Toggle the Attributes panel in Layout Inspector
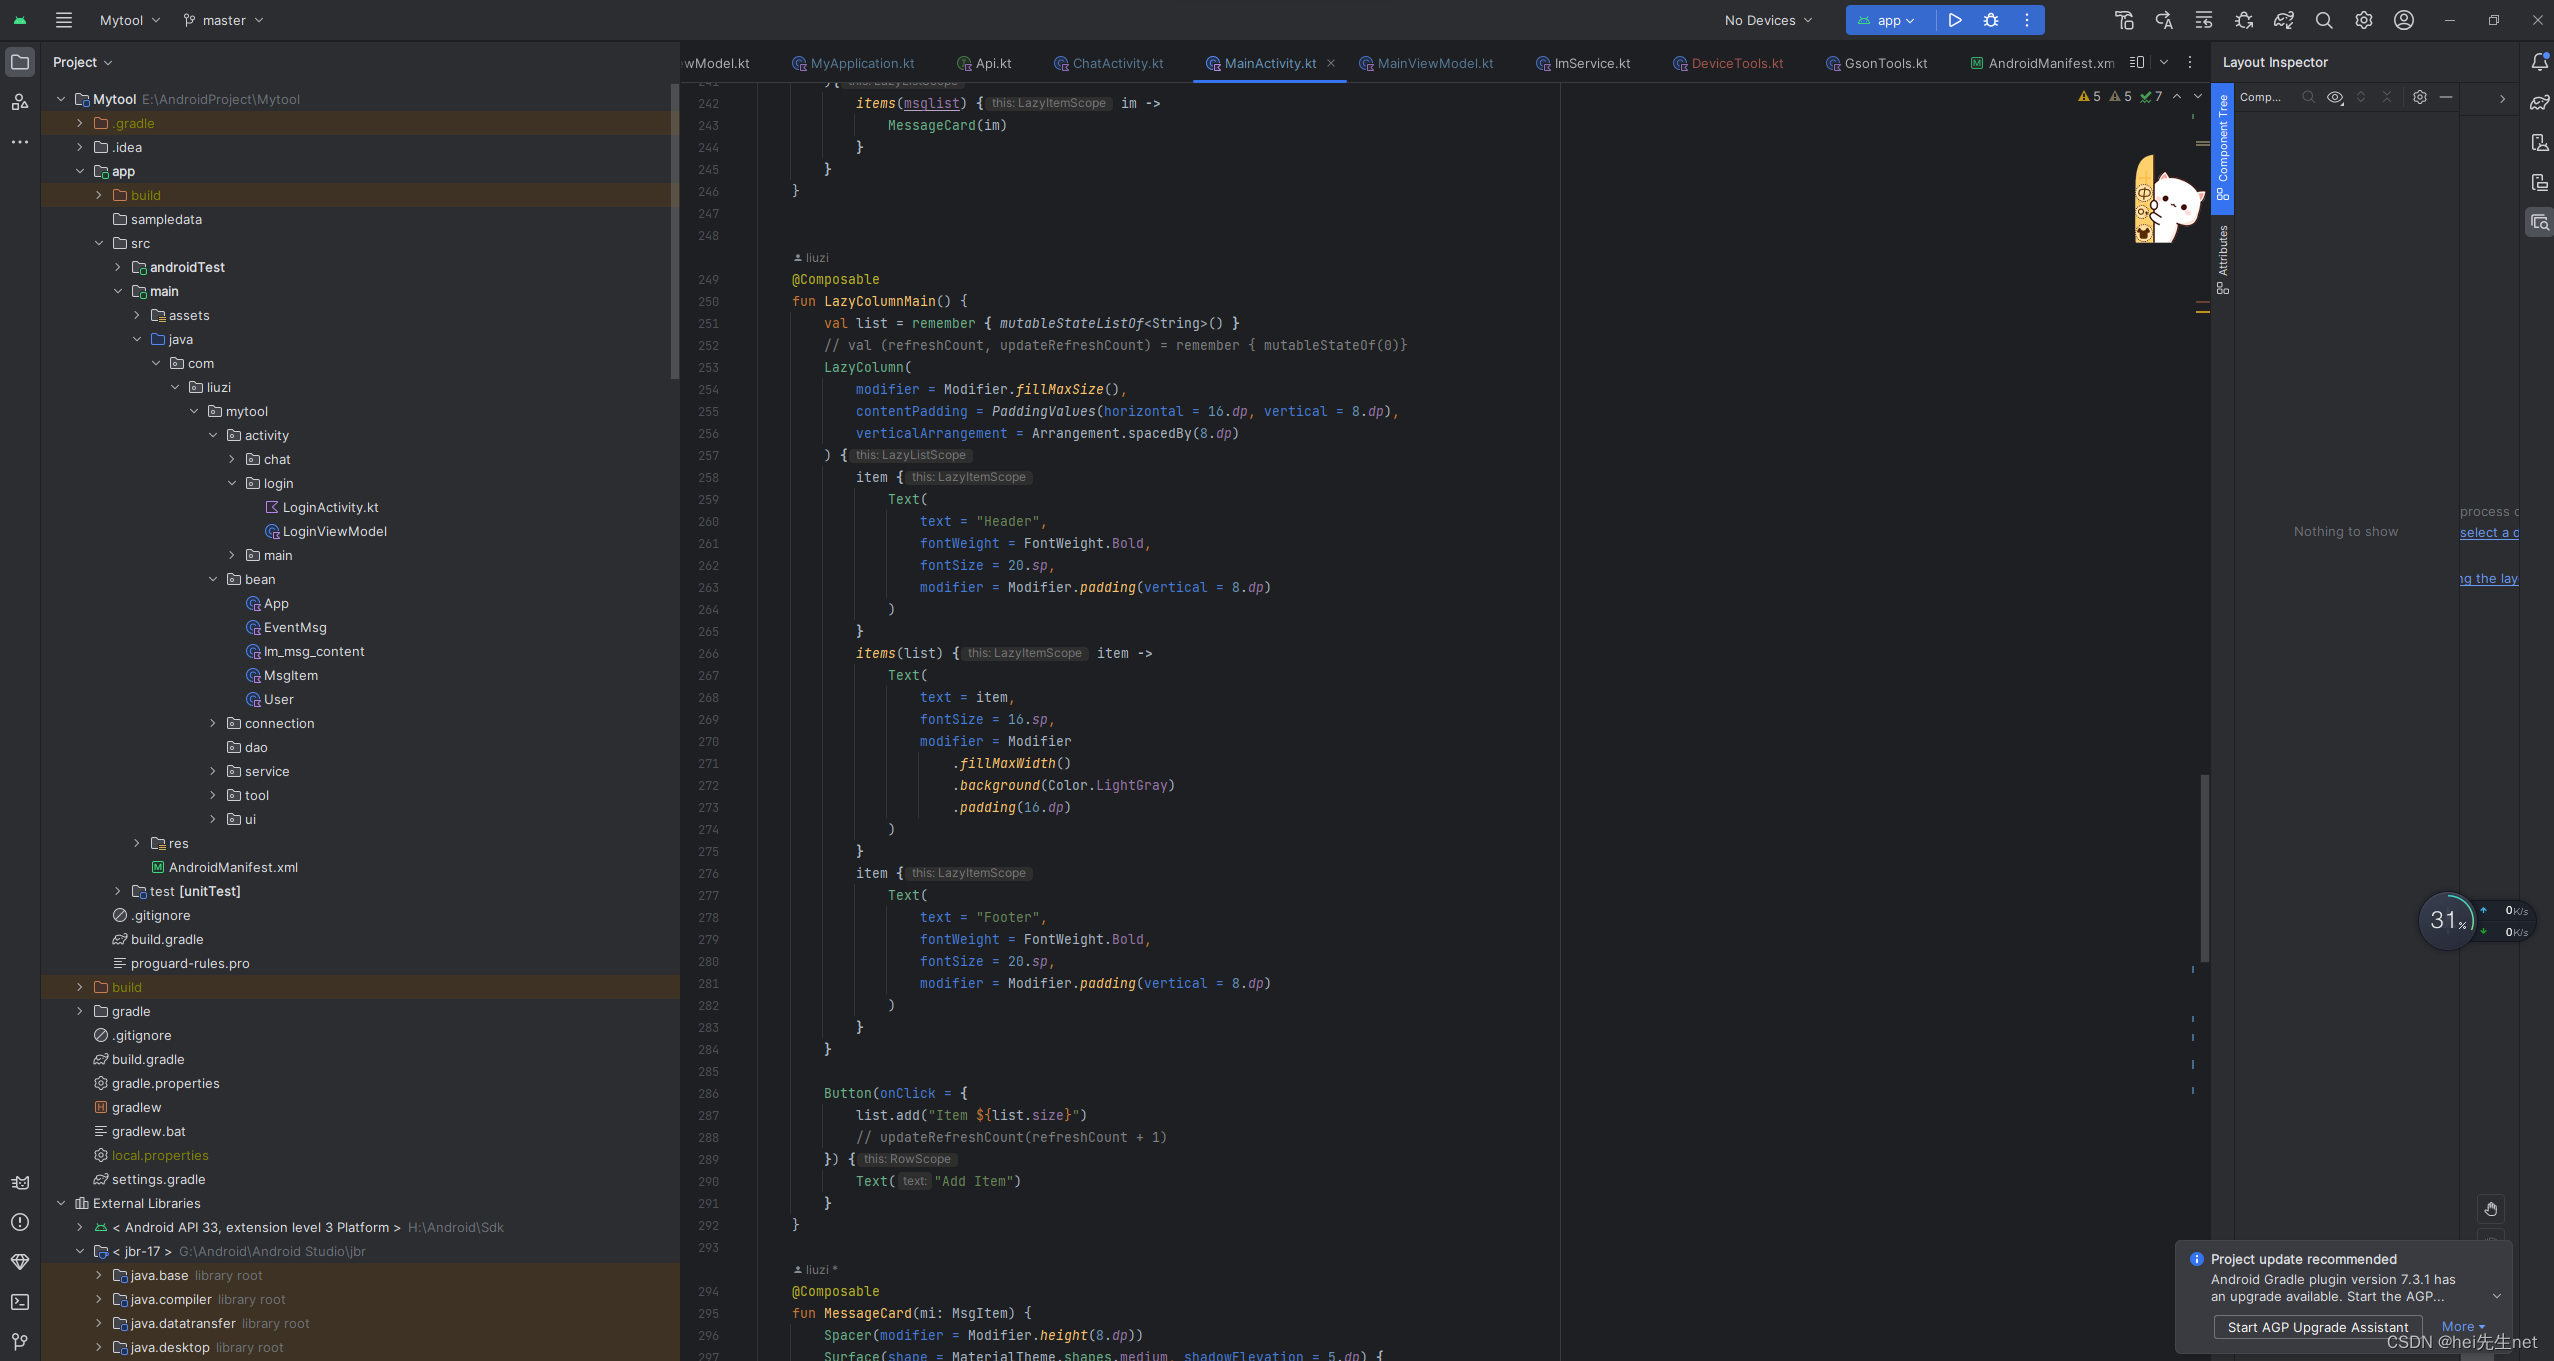 [2224, 252]
